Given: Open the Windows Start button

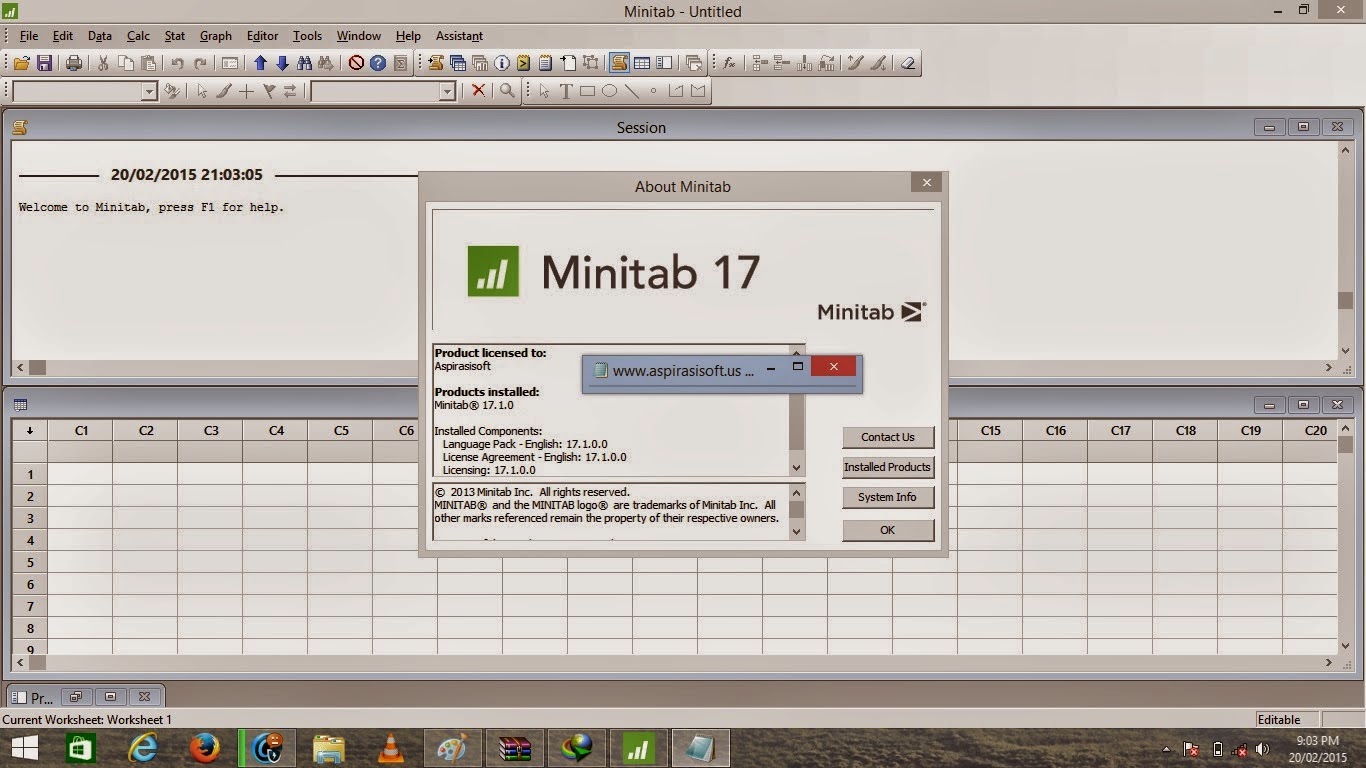Looking at the screenshot, I should point(25,747).
